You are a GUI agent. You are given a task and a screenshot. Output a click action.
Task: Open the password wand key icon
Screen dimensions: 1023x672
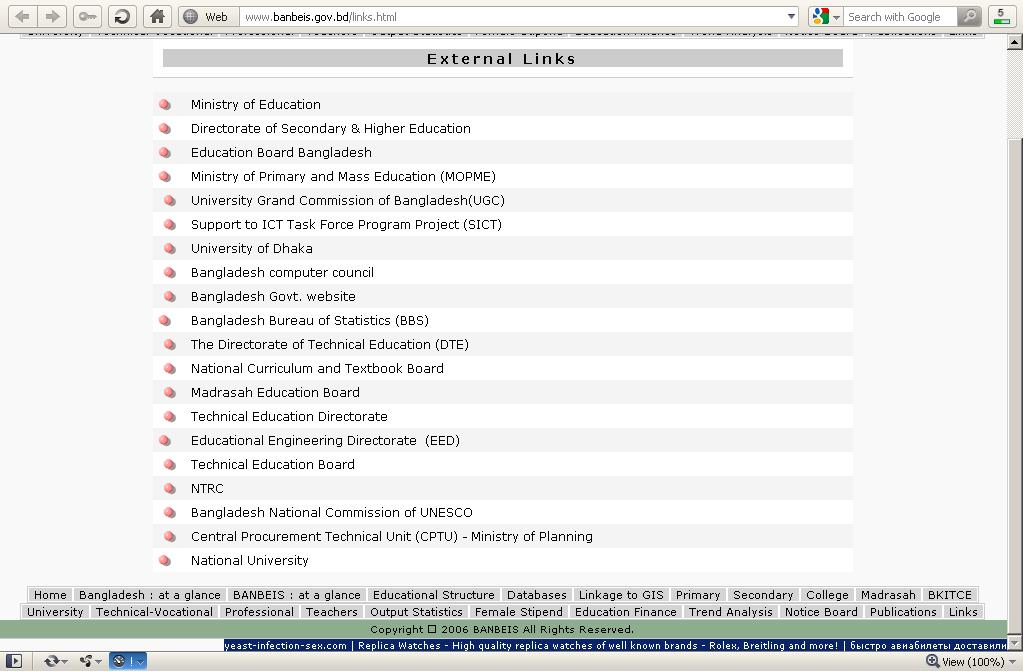pyautogui.click(x=87, y=16)
